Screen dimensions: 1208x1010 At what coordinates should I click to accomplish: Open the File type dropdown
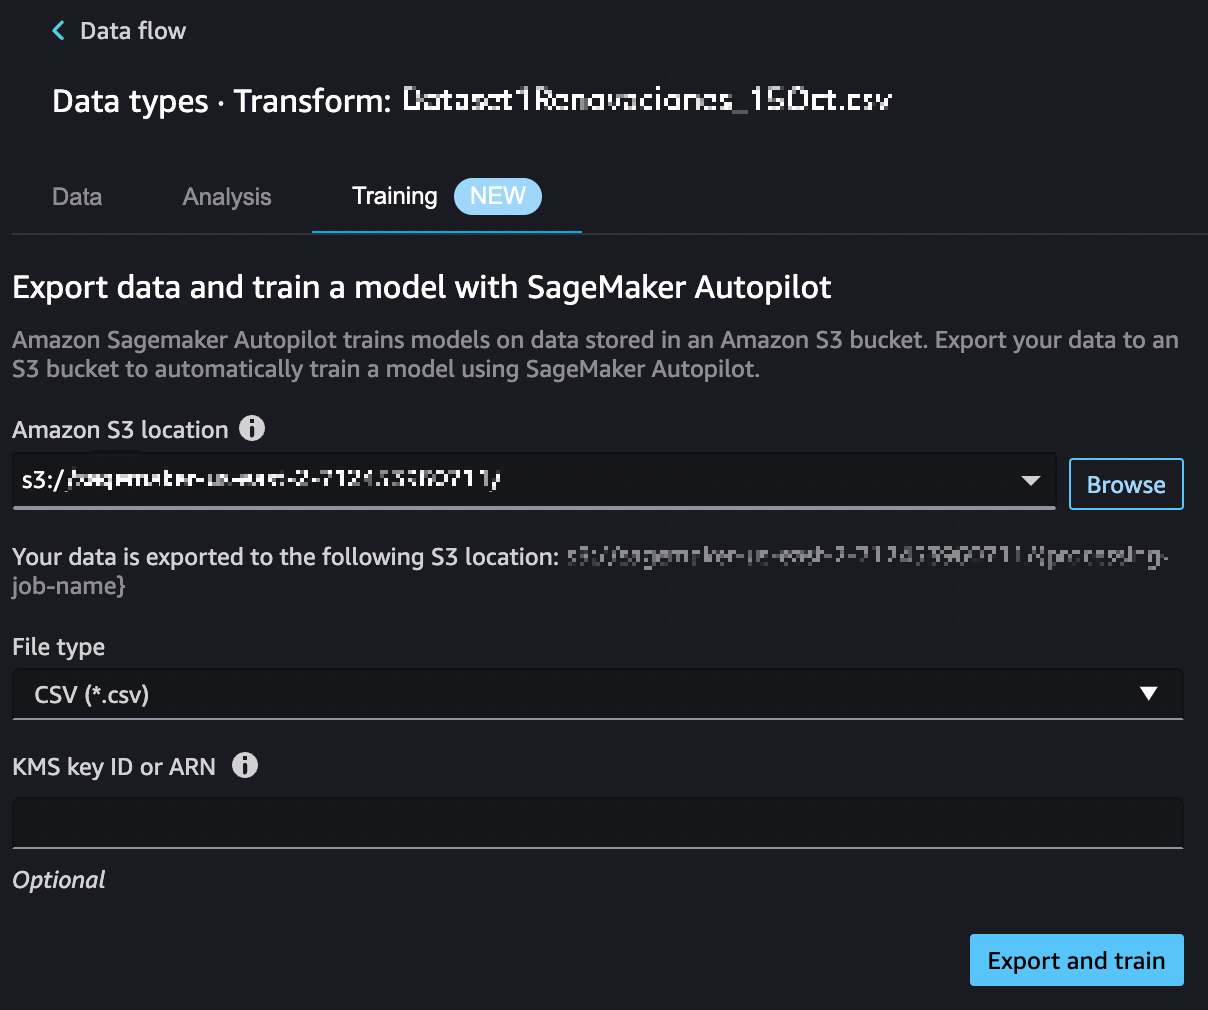pos(597,694)
